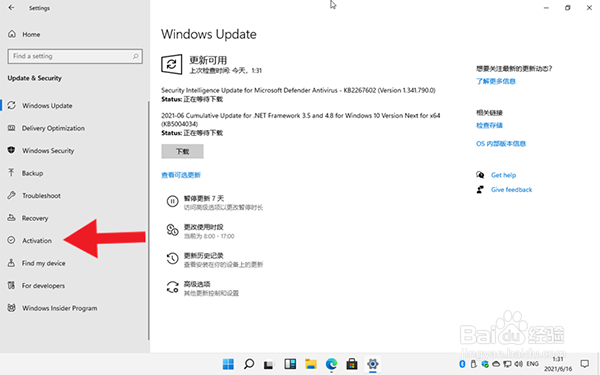Open the Activation page
600x375 pixels.
(37, 241)
